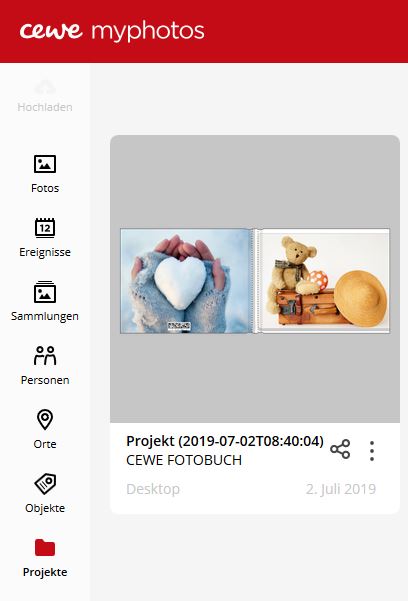The image size is (408, 601).
Task: Click the Ereignisse text label
Action: [45, 252]
